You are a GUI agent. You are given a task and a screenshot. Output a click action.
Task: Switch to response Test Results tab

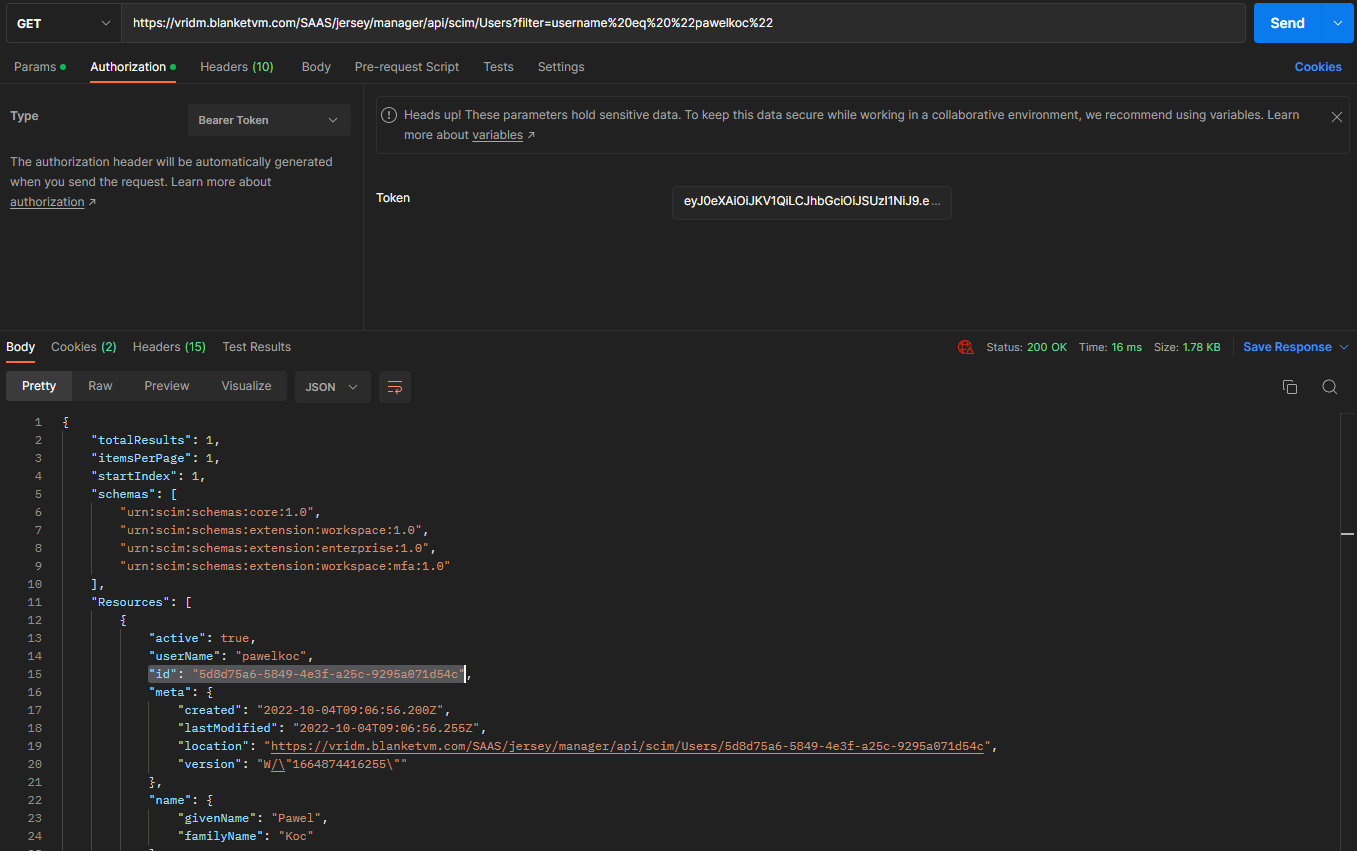tap(256, 347)
